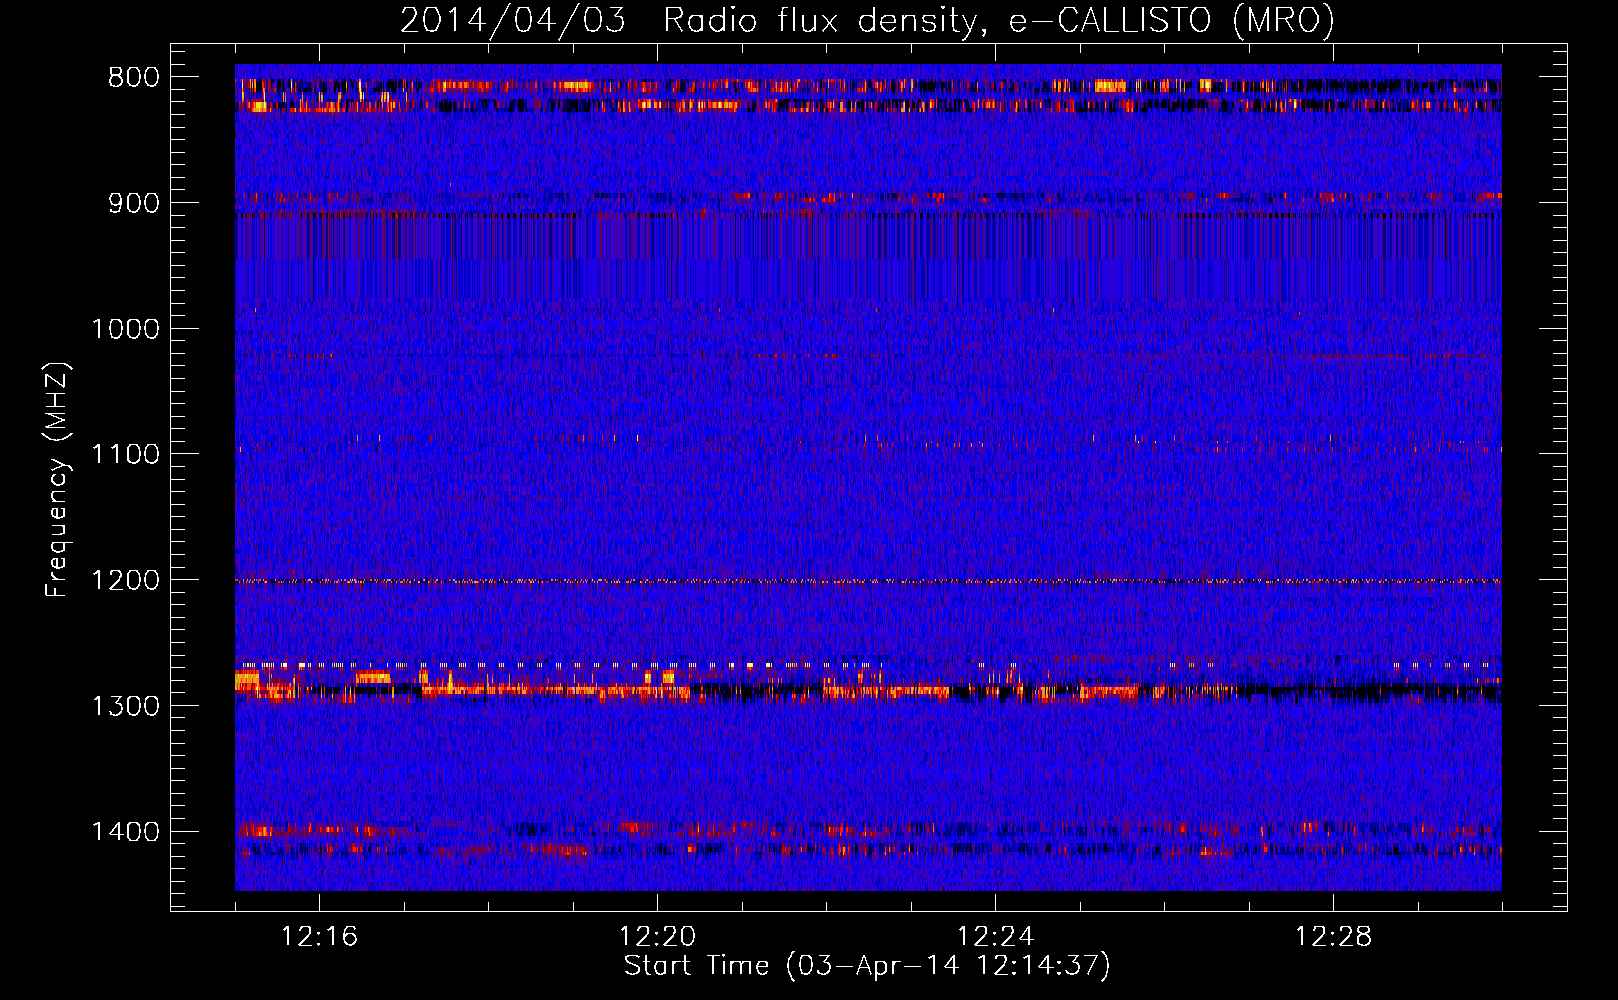This screenshot has height=1000, width=1618.
Task: Select the 900 frequency tick label
Action: [134, 203]
